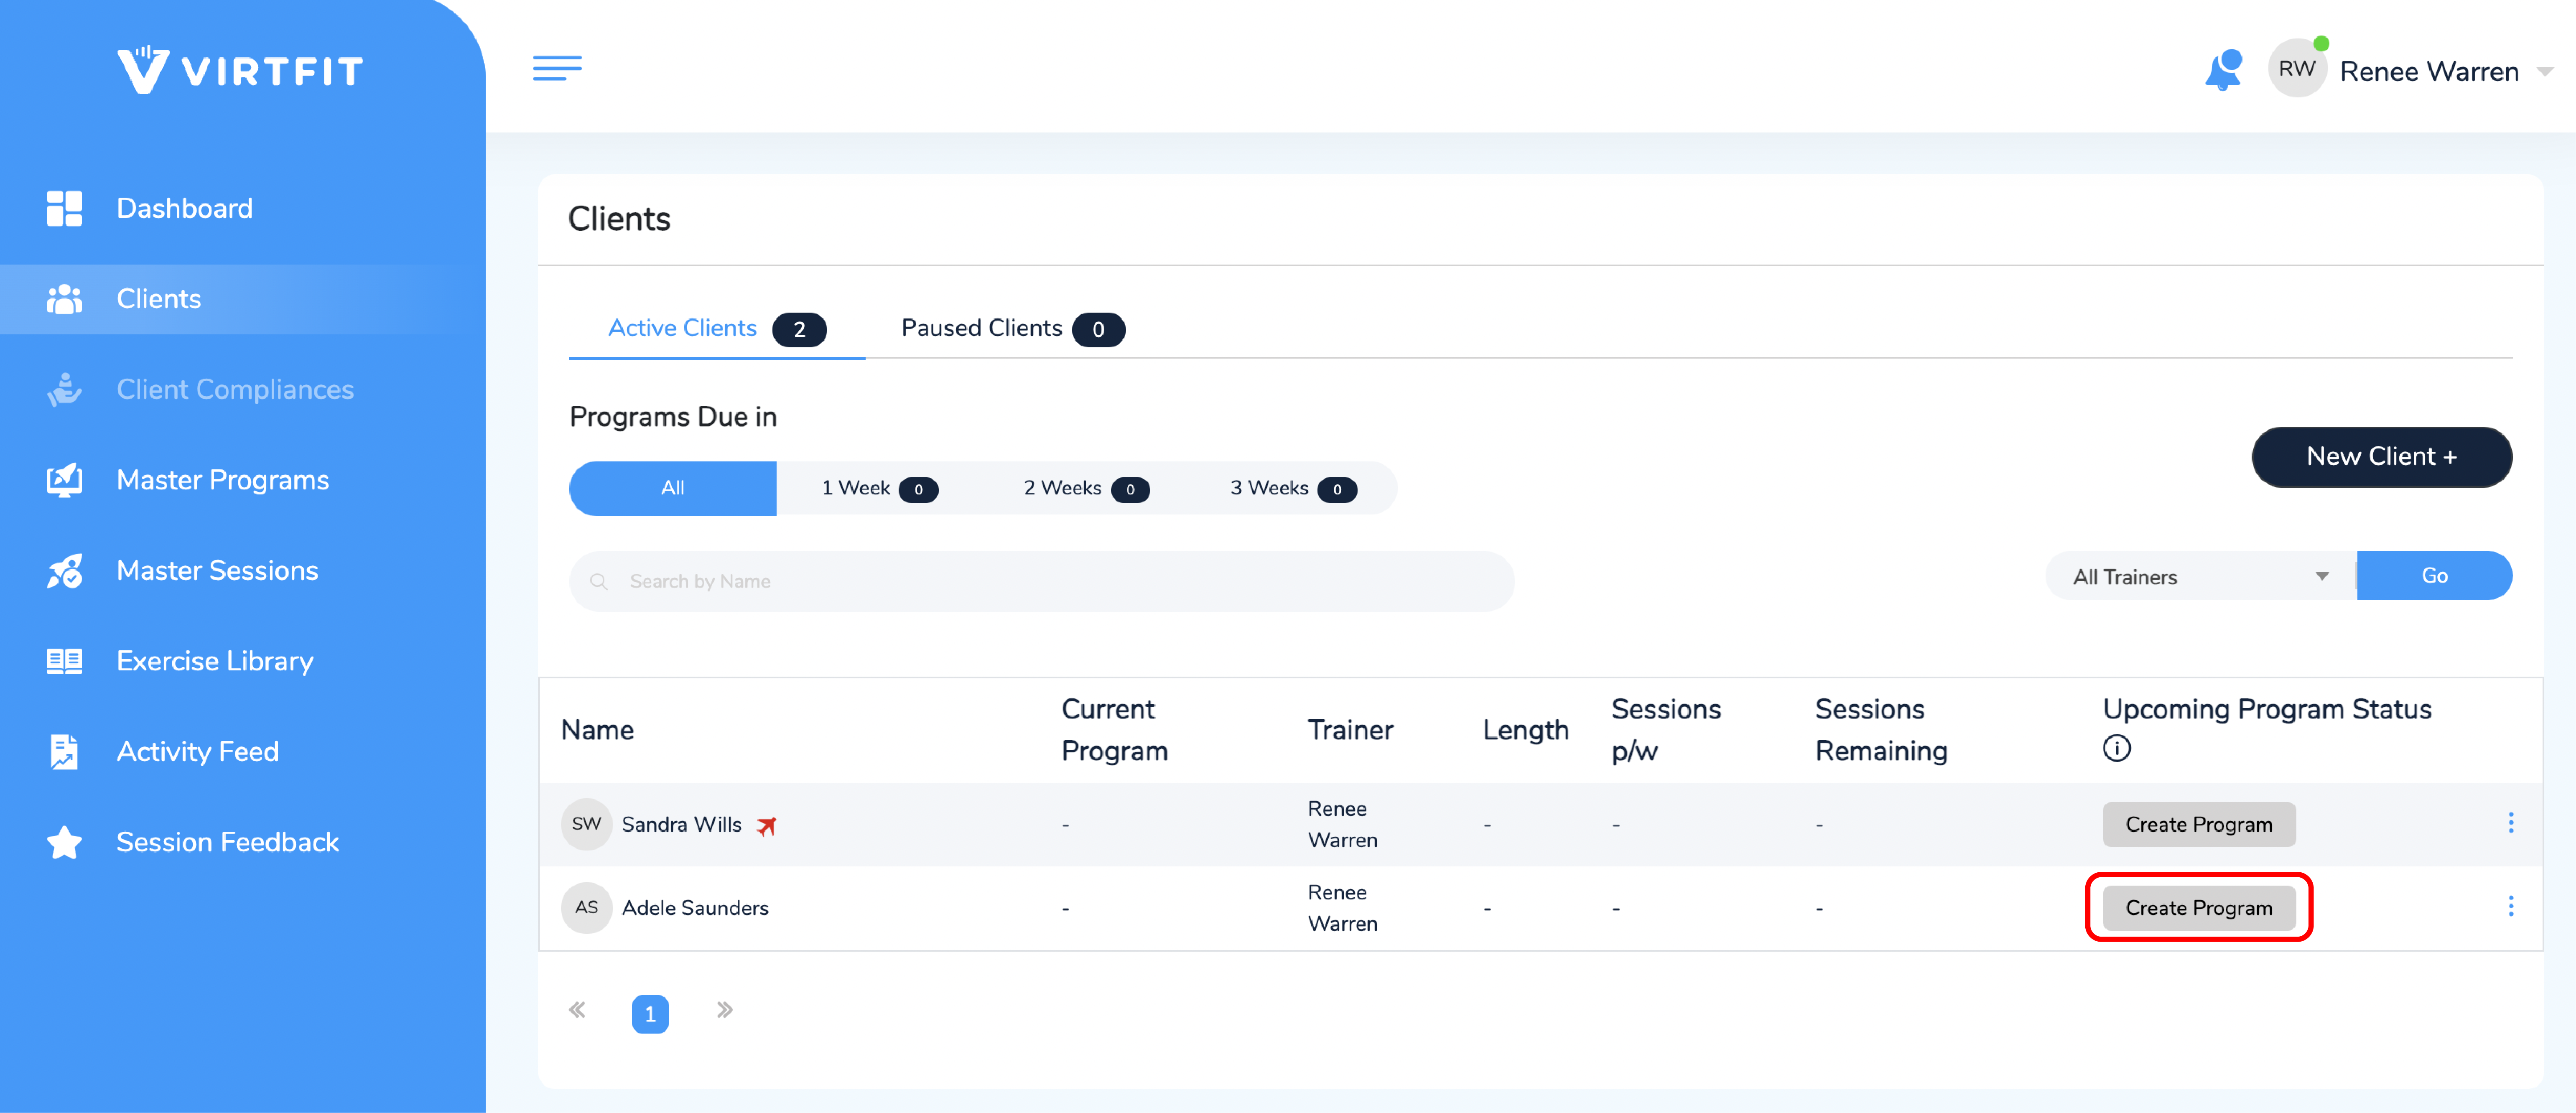Open Sandra Wills client name

[x=682, y=825]
